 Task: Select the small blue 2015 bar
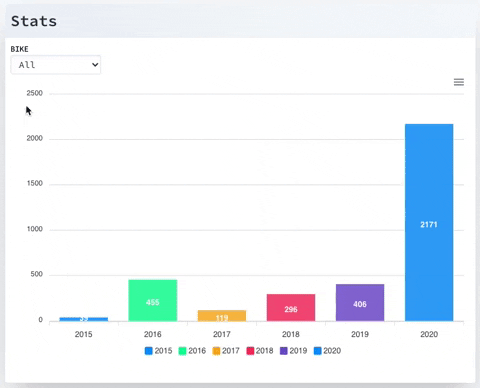point(84,319)
